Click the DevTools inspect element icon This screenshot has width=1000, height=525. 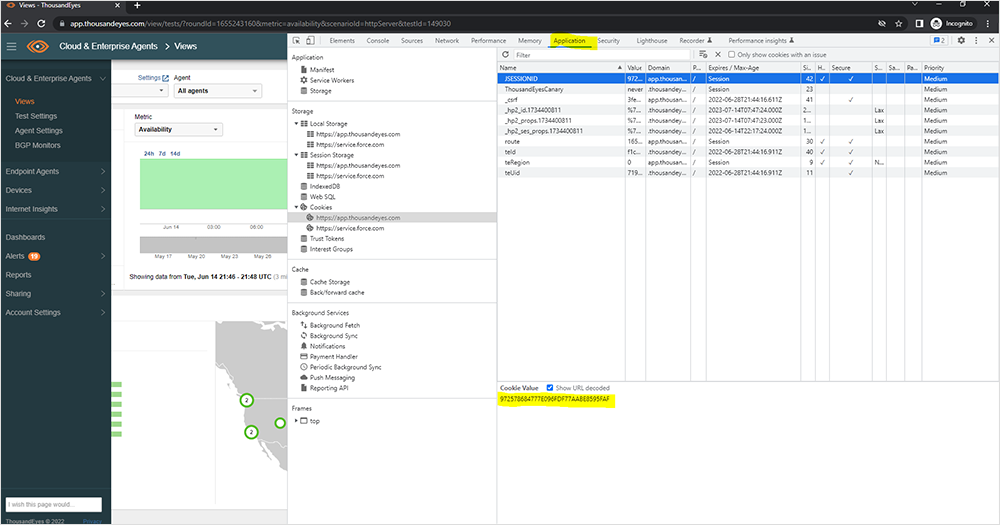(x=297, y=41)
